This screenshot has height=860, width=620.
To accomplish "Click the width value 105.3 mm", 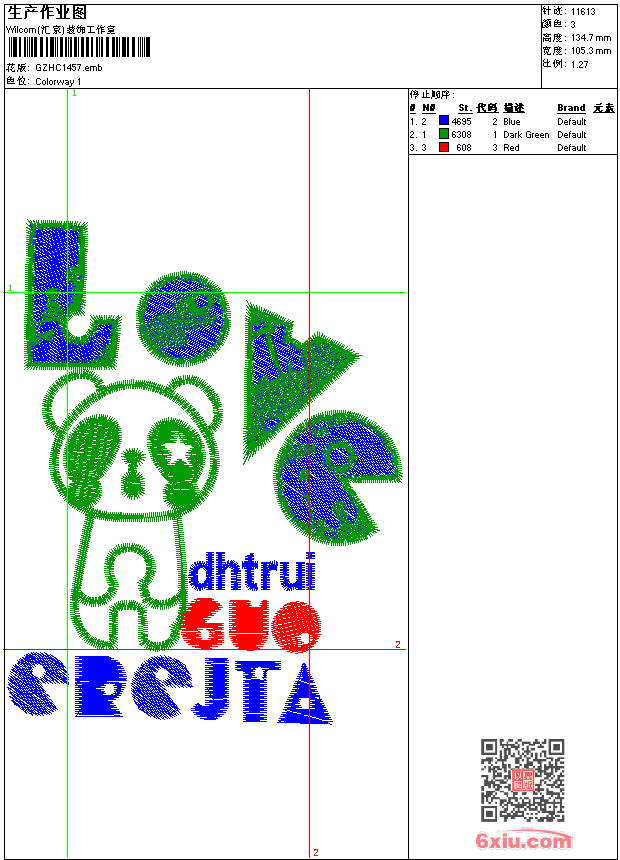I will [x=591, y=51].
